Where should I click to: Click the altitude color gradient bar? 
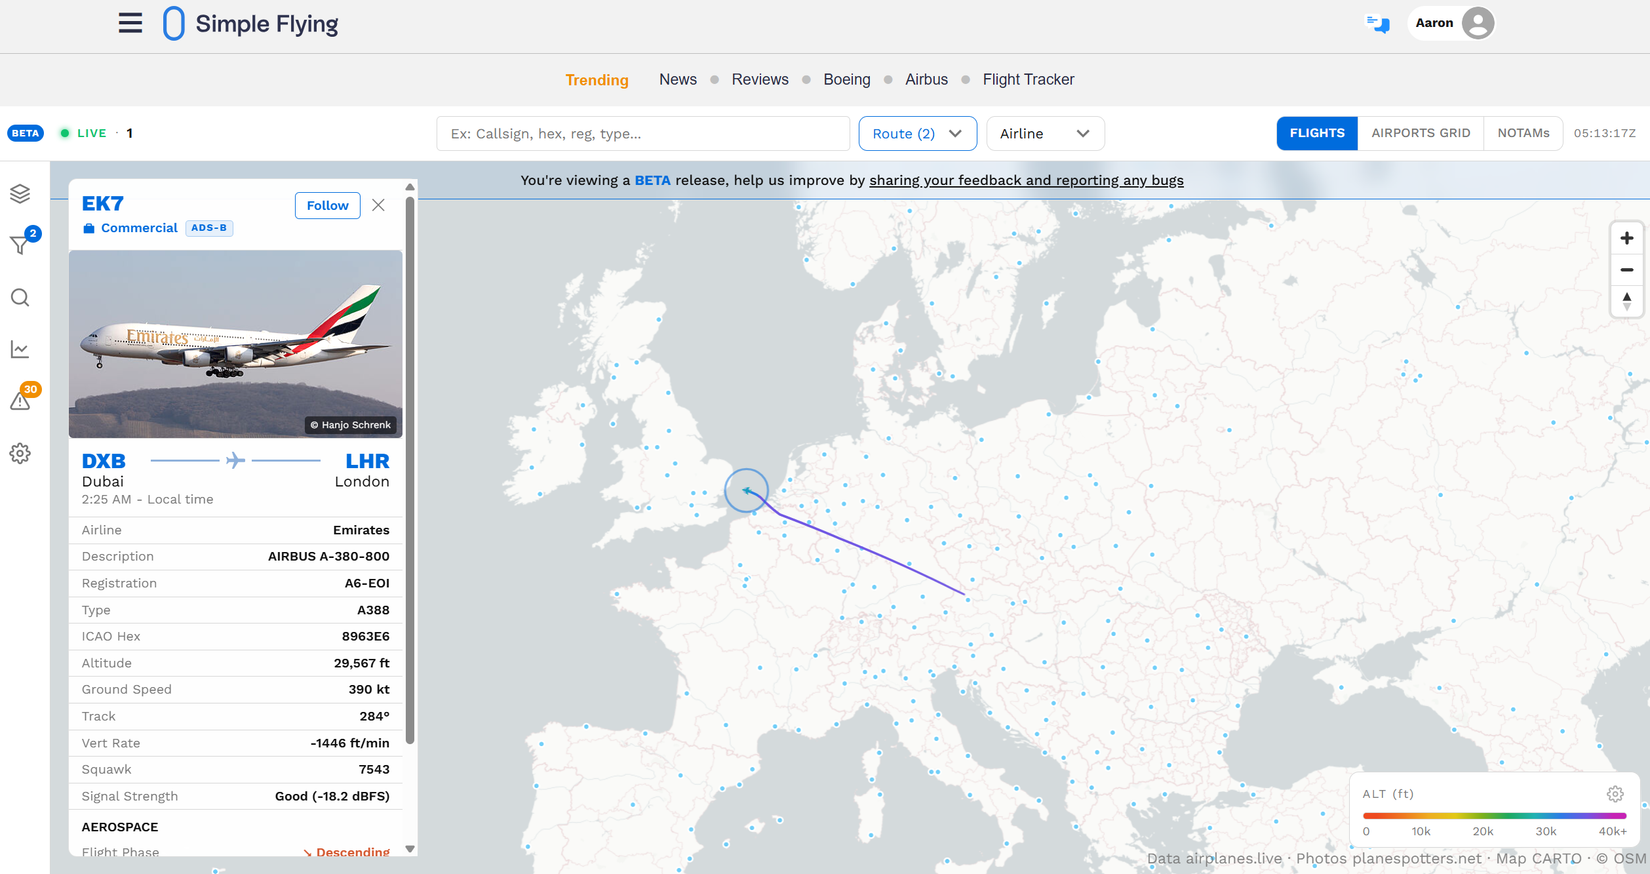point(1494,816)
